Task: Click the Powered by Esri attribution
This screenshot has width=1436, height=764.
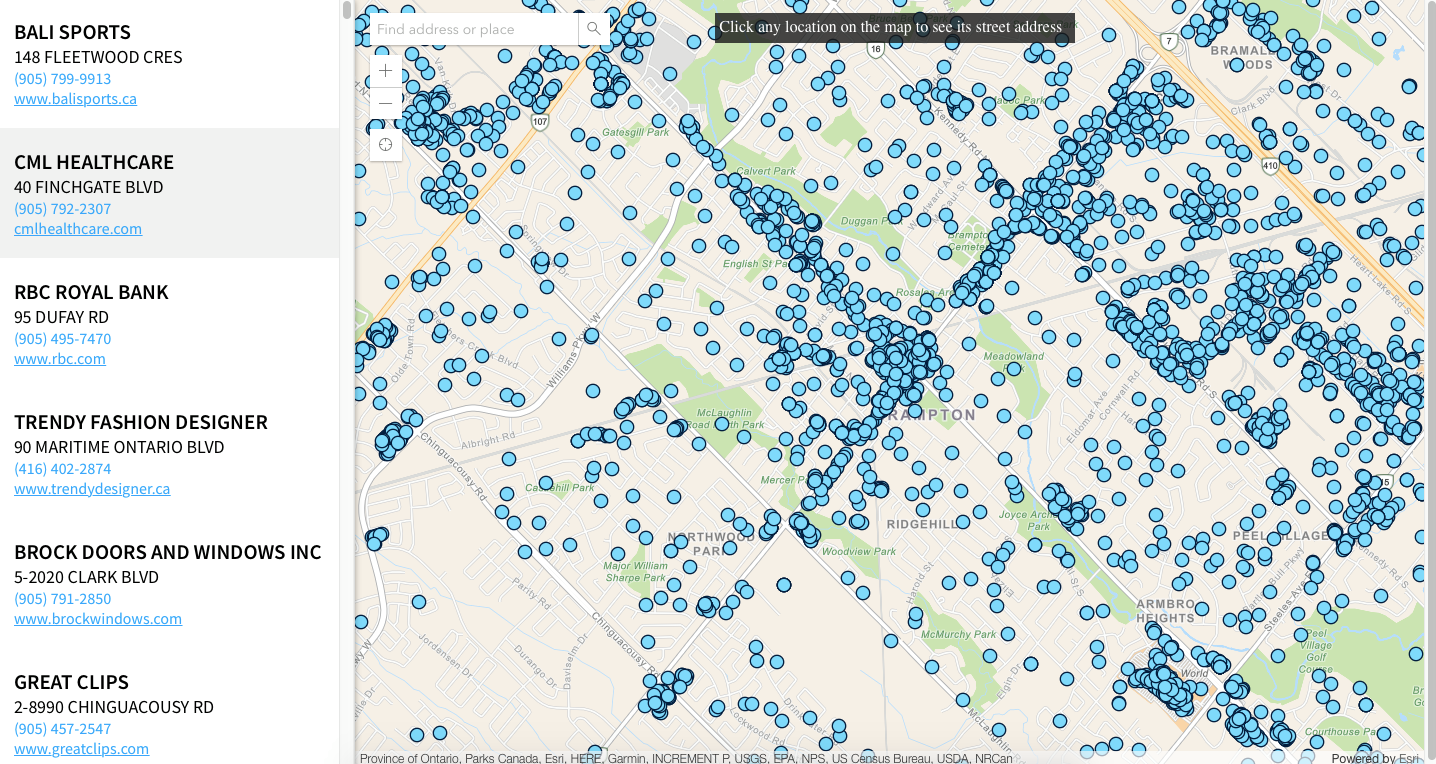Action: [x=1376, y=758]
